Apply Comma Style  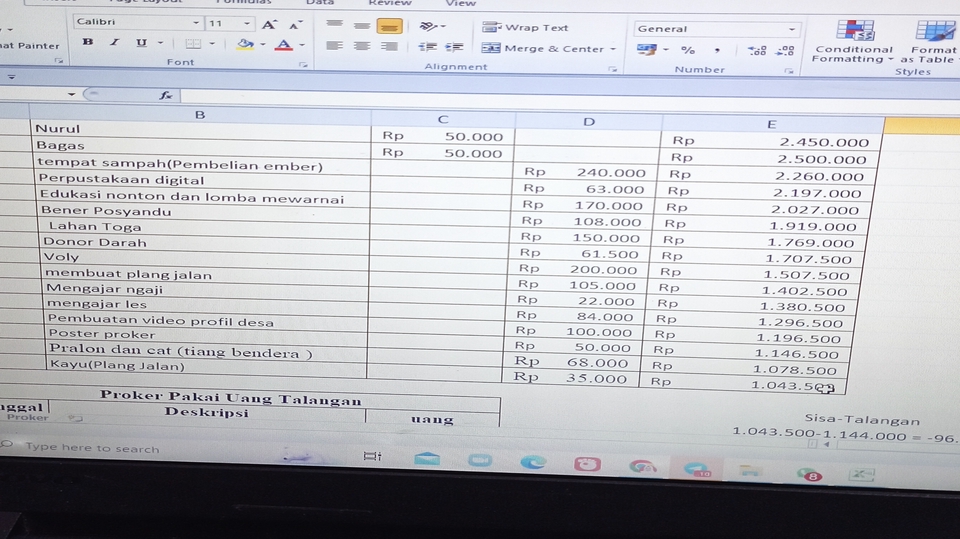[716, 50]
